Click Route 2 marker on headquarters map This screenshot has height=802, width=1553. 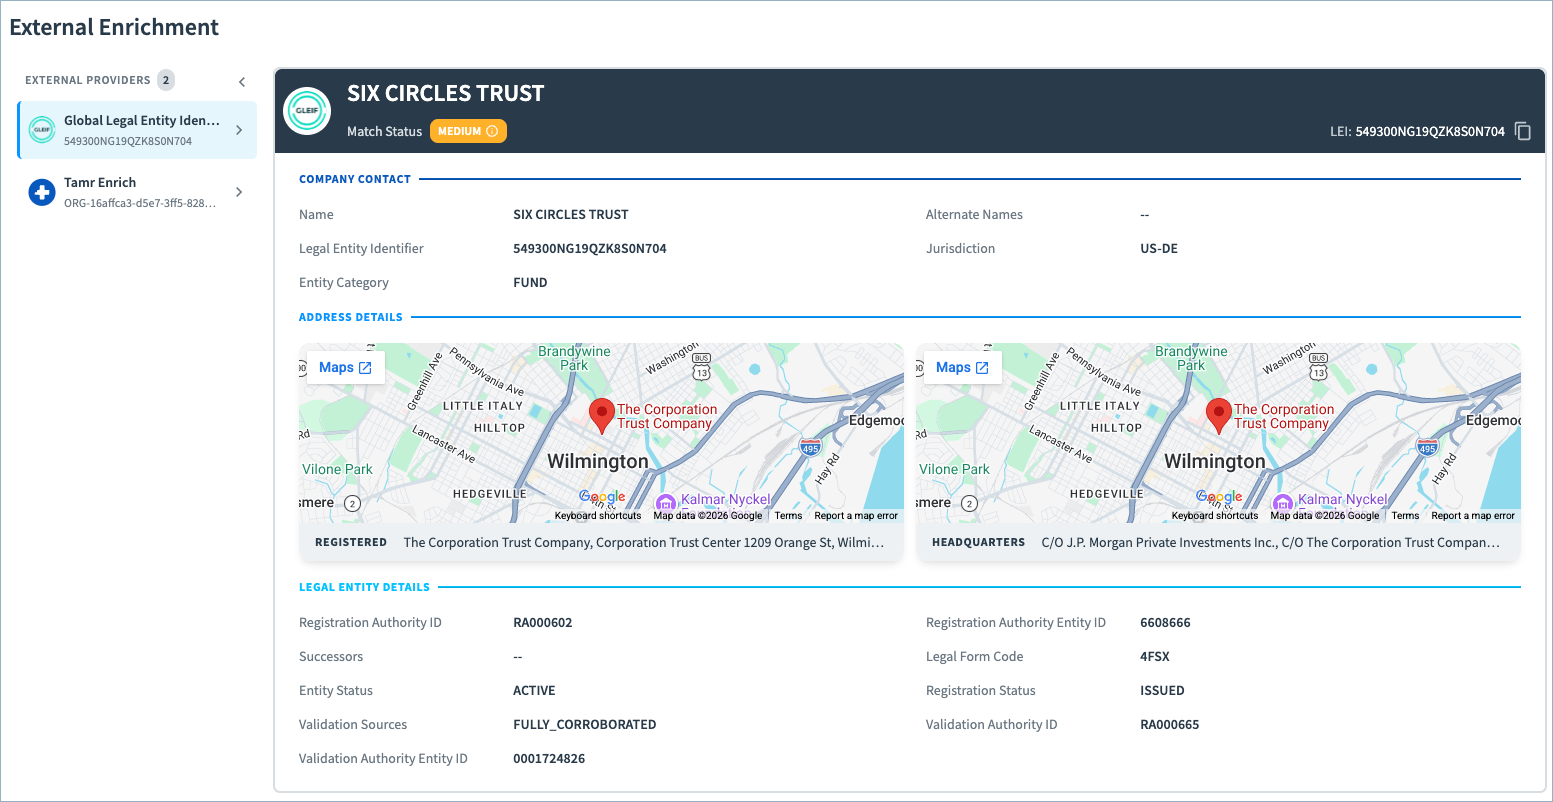[x=969, y=503]
